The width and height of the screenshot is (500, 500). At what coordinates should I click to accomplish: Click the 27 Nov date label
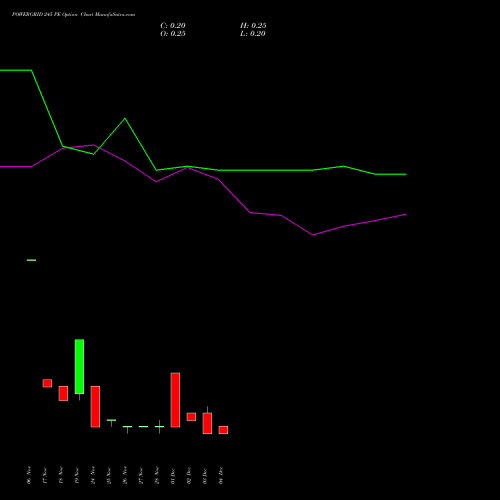click(x=141, y=475)
